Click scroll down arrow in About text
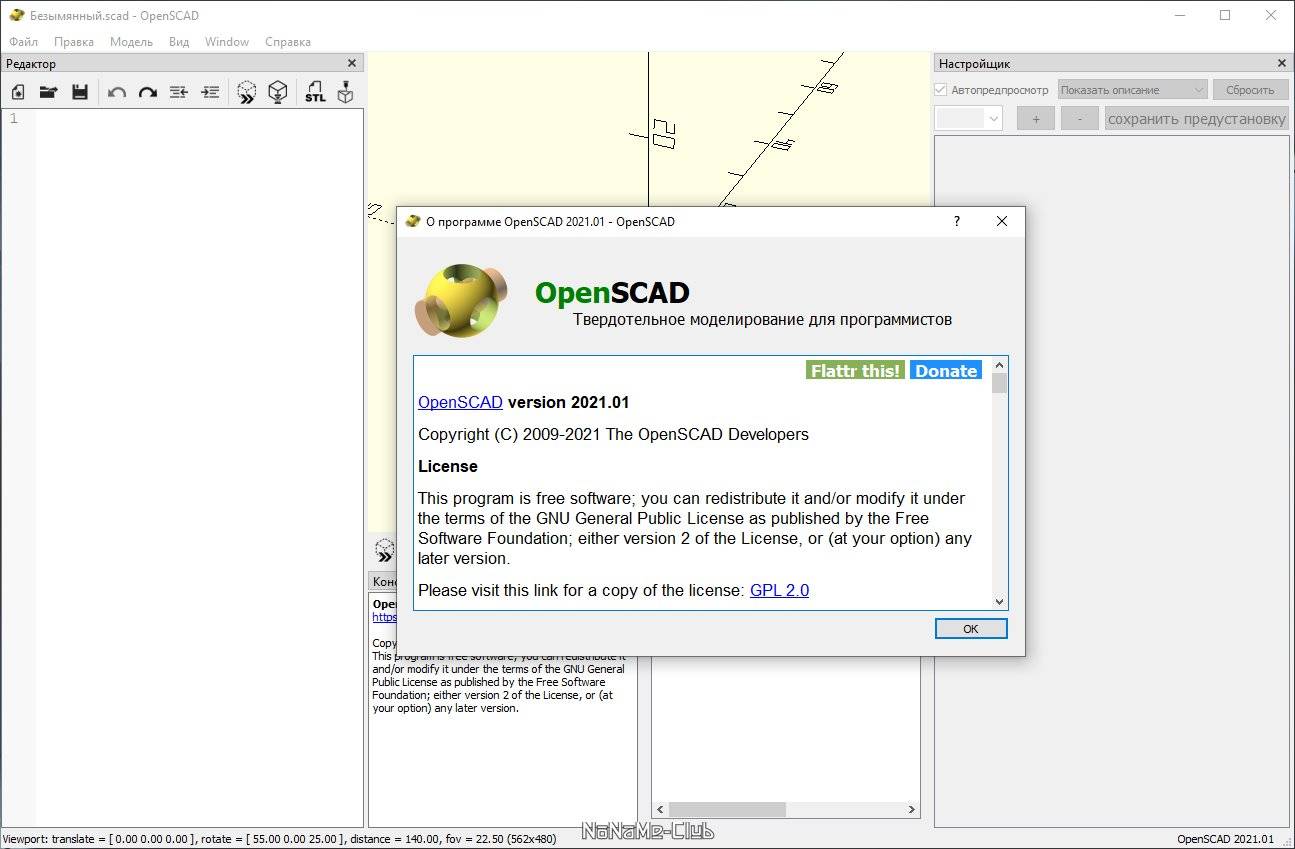Screen dimensions: 1295x849 (x=999, y=601)
